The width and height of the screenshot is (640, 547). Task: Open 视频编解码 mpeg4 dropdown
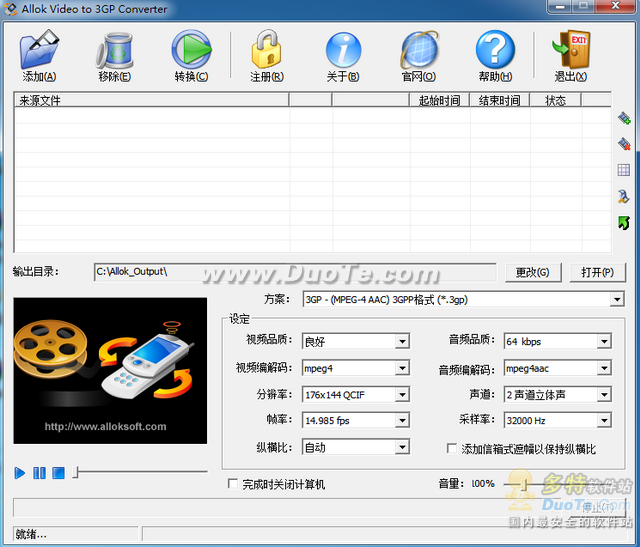point(402,368)
